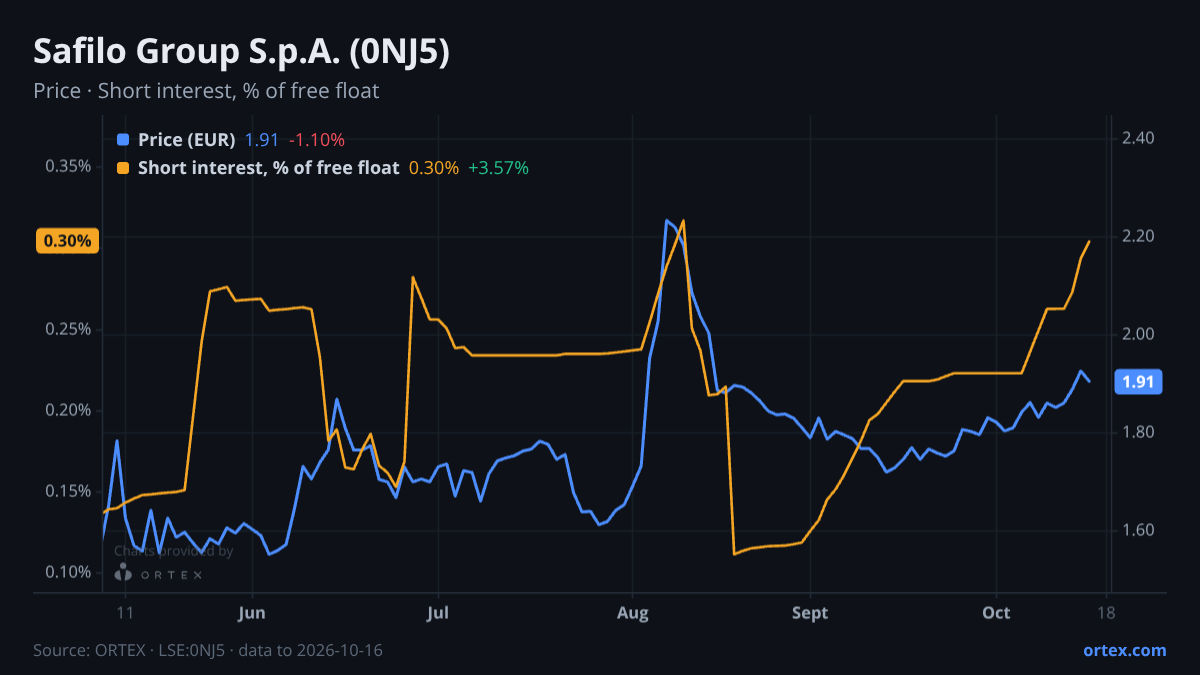Click the 18 date axis label
The height and width of the screenshot is (675, 1200).
[1107, 613]
